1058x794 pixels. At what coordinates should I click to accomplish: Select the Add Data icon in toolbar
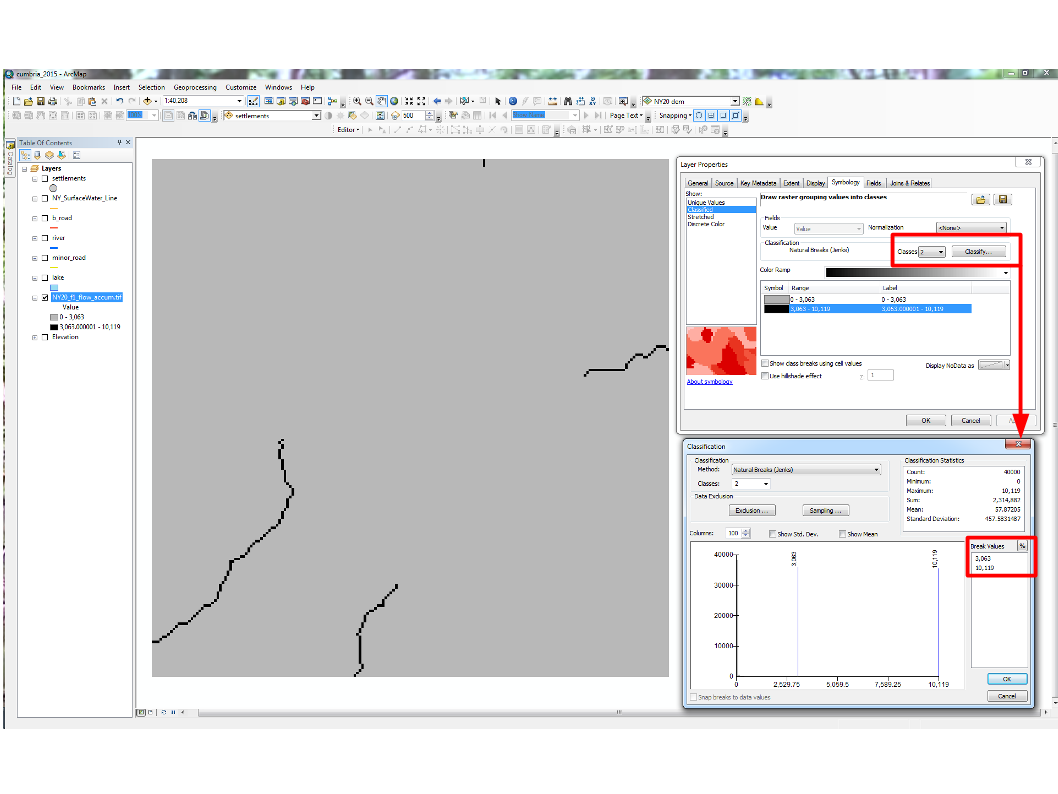[147, 101]
